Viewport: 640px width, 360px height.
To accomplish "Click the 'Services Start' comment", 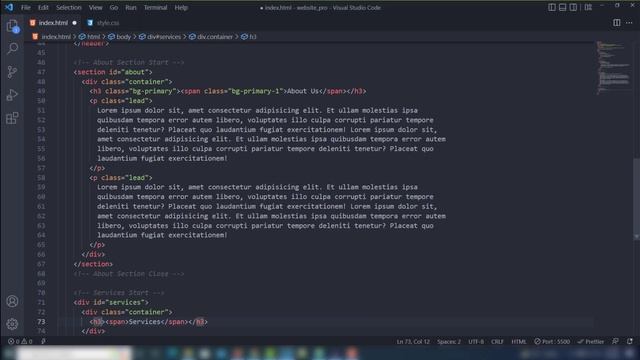I will coord(119,293).
